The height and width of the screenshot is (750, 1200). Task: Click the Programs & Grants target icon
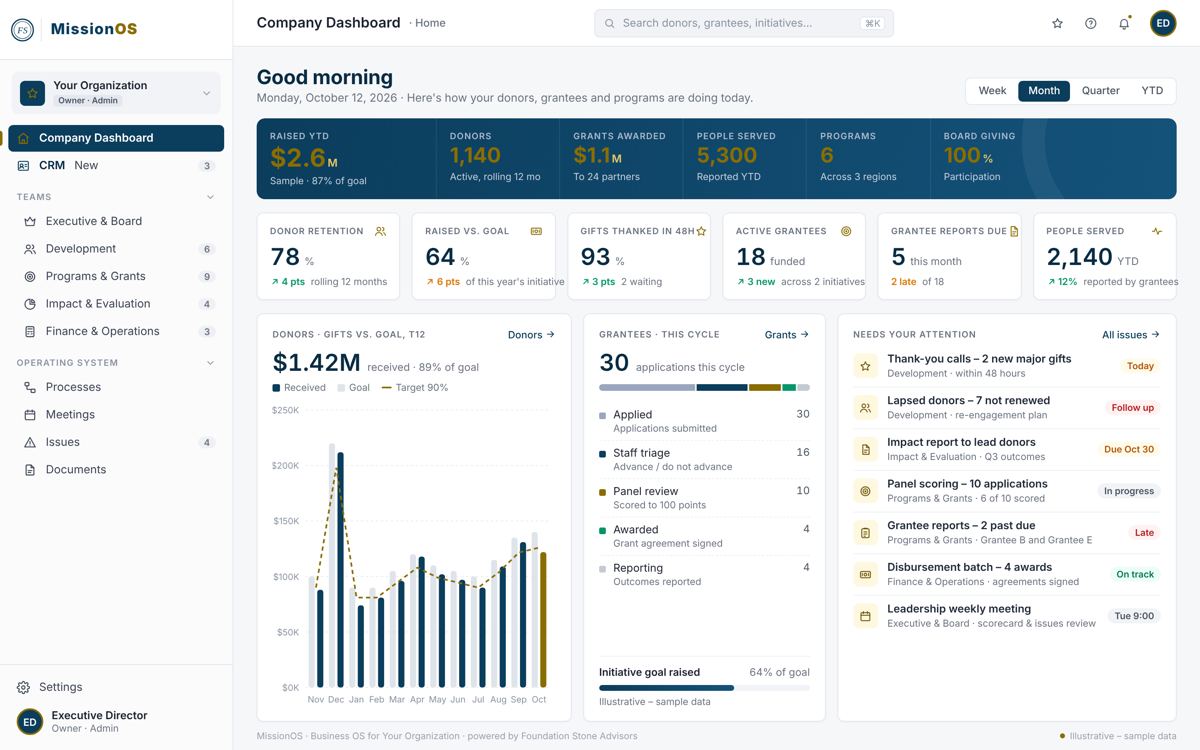click(x=30, y=276)
